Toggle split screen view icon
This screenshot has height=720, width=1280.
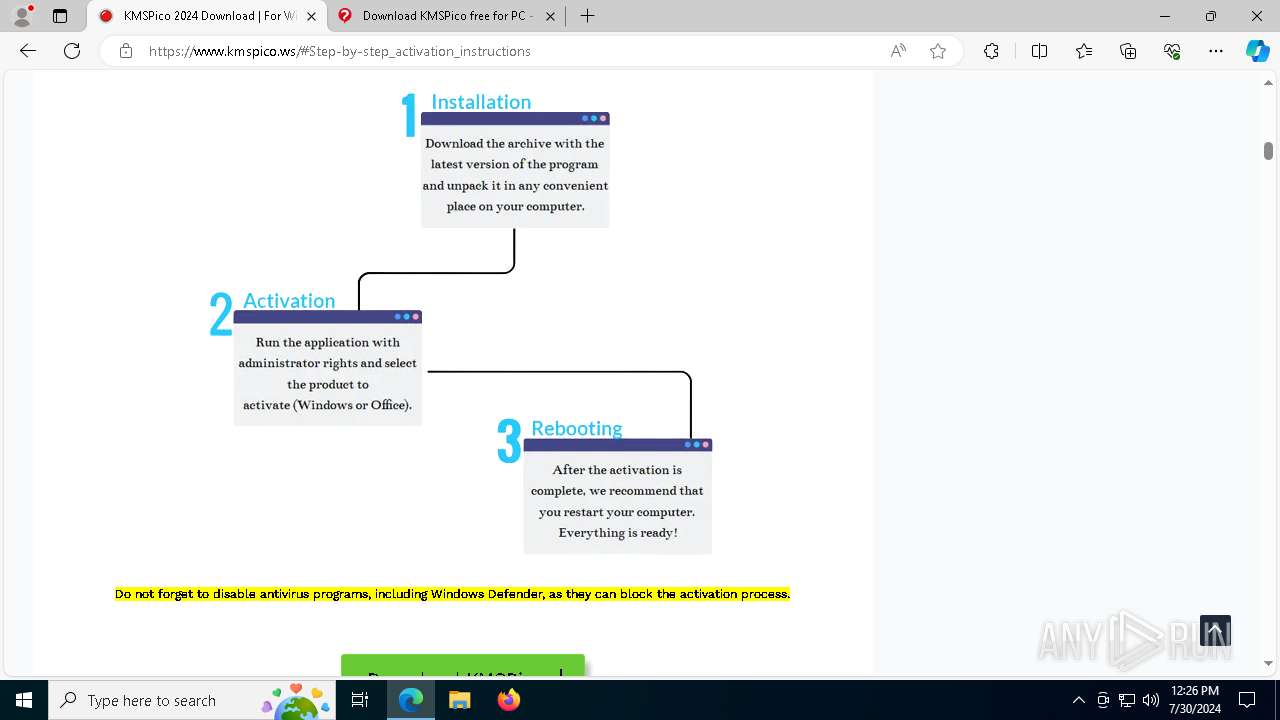(x=1039, y=51)
